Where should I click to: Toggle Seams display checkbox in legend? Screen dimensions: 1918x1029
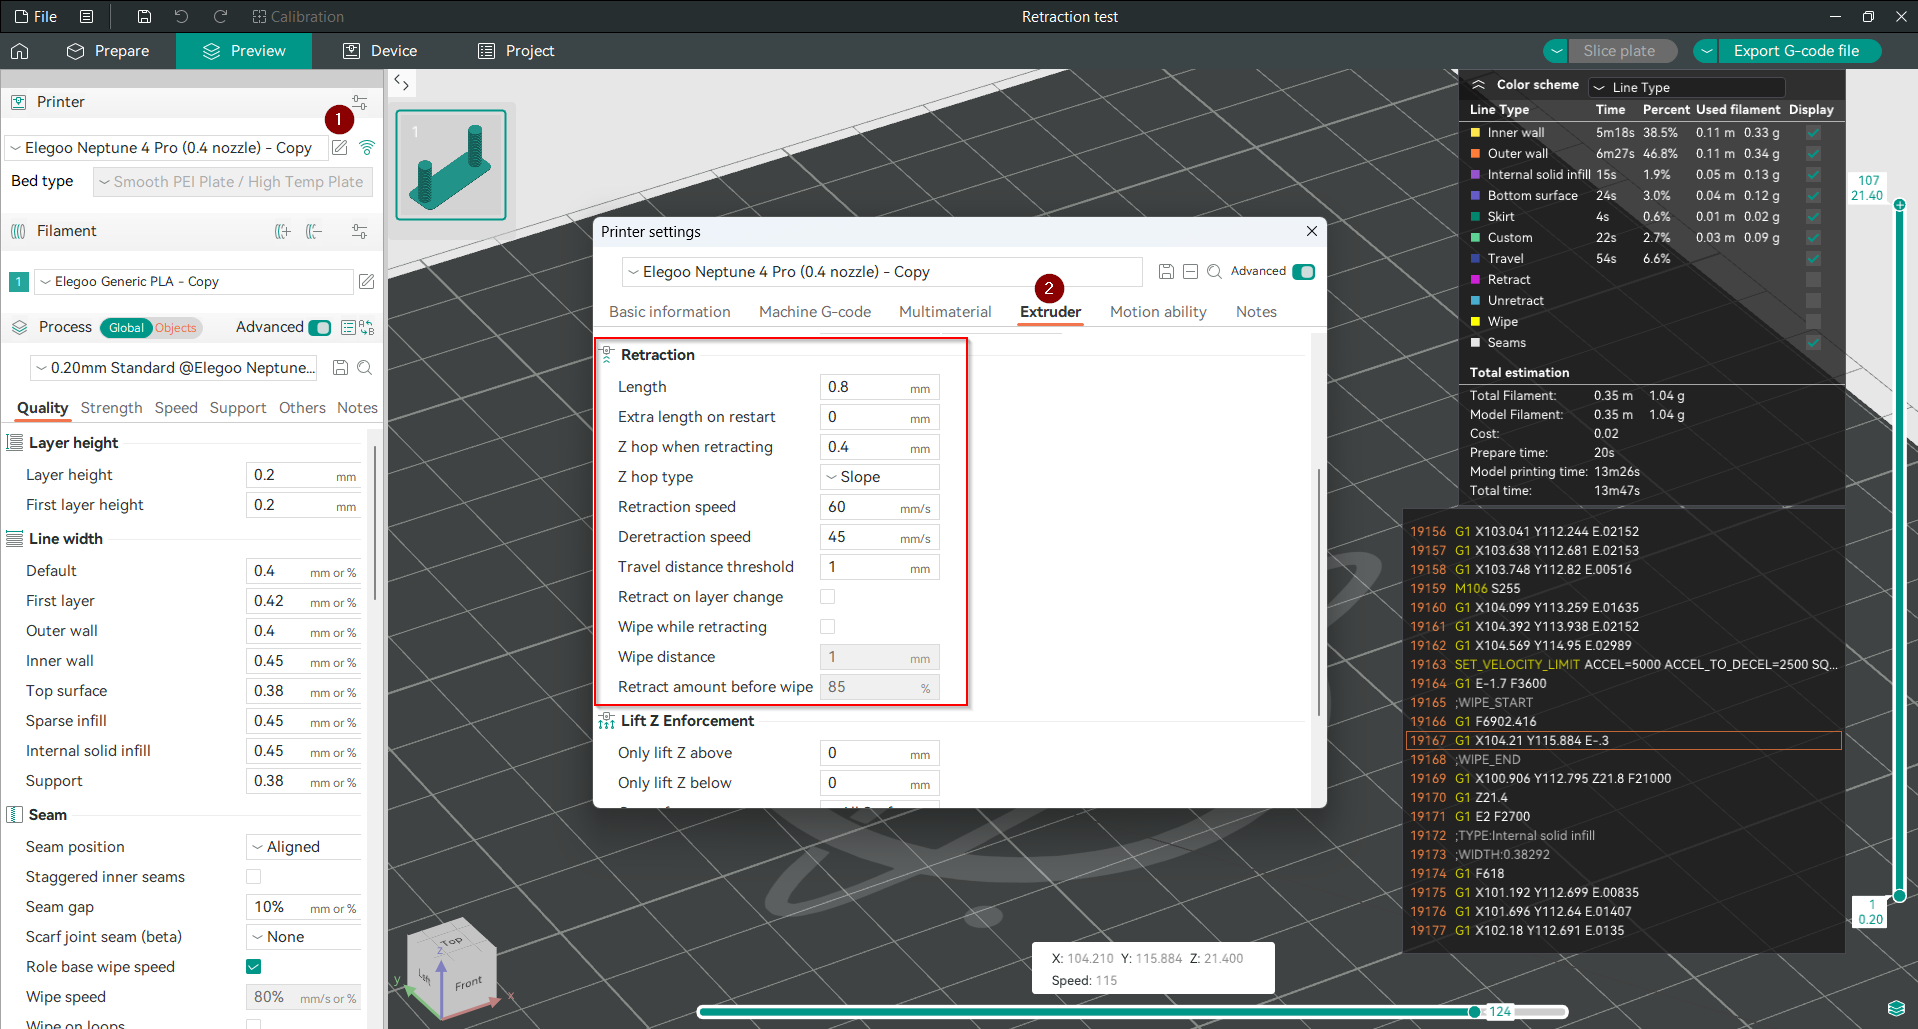(x=1813, y=342)
